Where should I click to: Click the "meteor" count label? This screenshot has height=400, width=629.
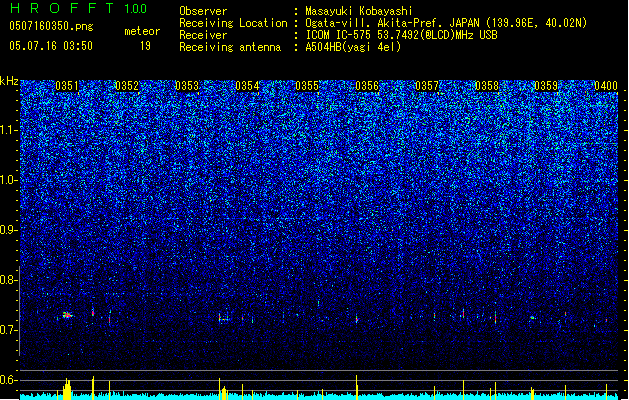coord(142,31)
